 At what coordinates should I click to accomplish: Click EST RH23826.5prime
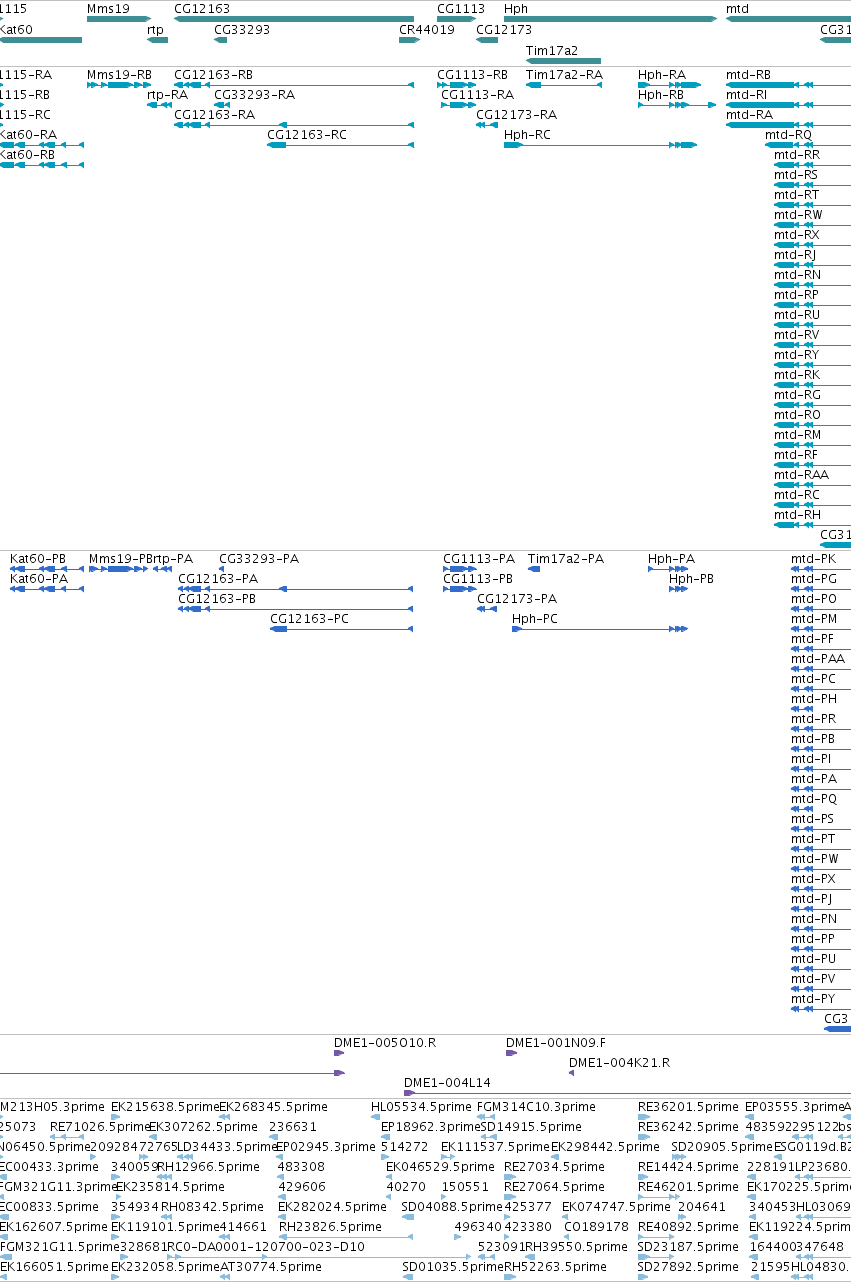(328, 1227)
